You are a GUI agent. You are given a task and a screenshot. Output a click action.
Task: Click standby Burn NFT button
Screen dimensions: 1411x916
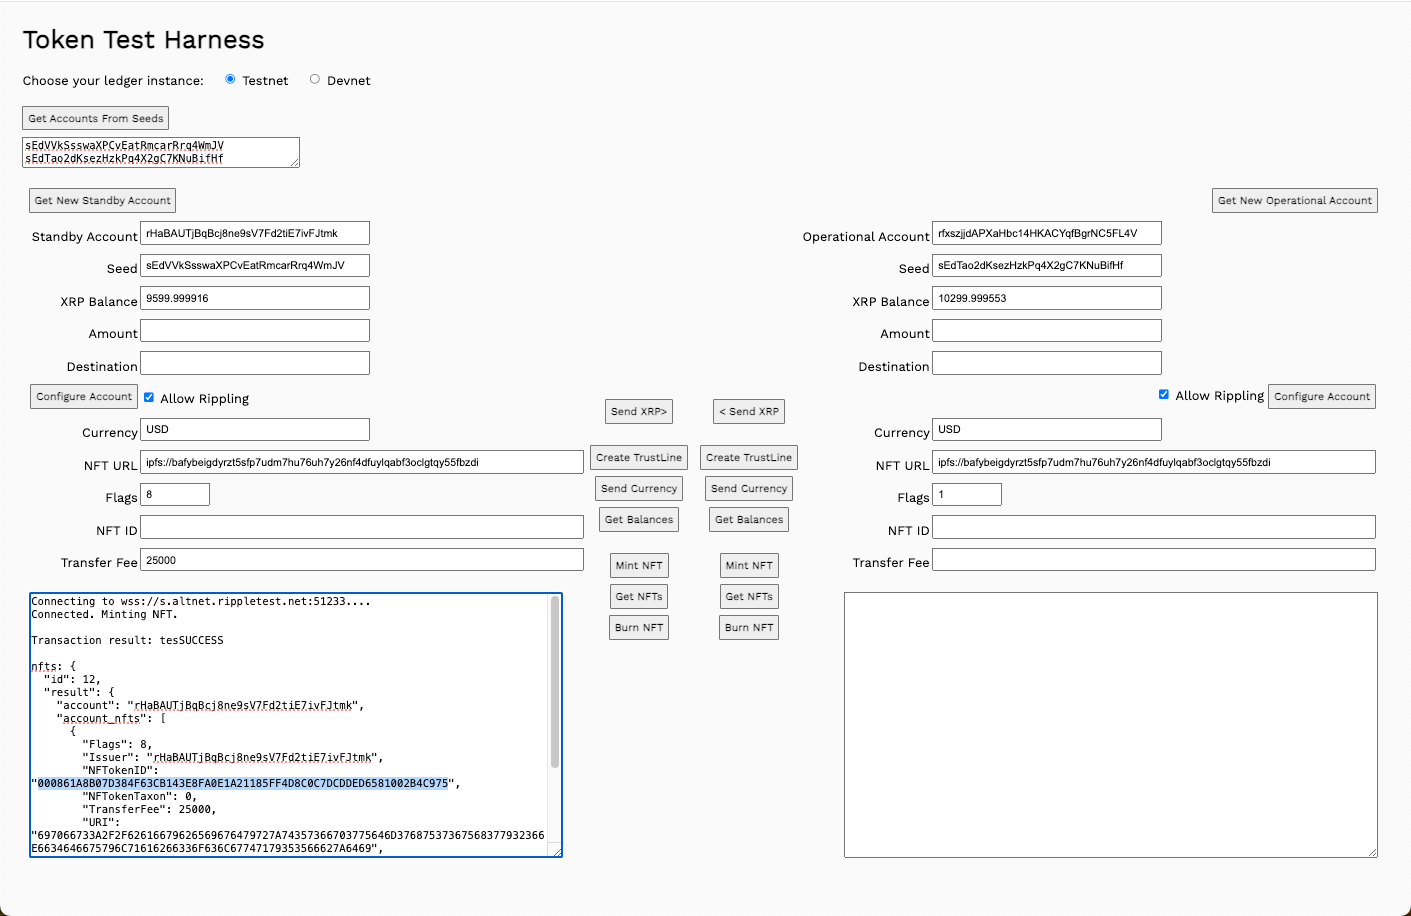pyautogui.click(x=639, y=627)
